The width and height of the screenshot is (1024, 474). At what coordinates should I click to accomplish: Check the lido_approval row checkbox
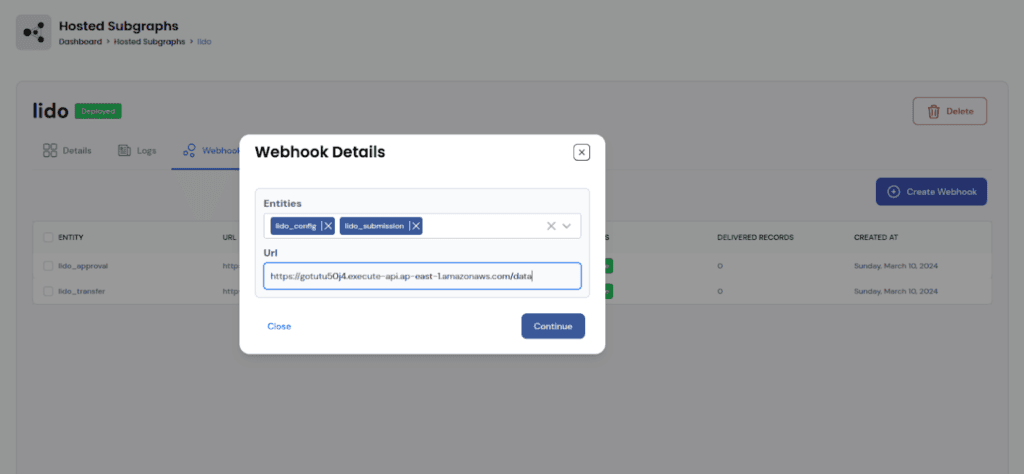coord(48,266)
